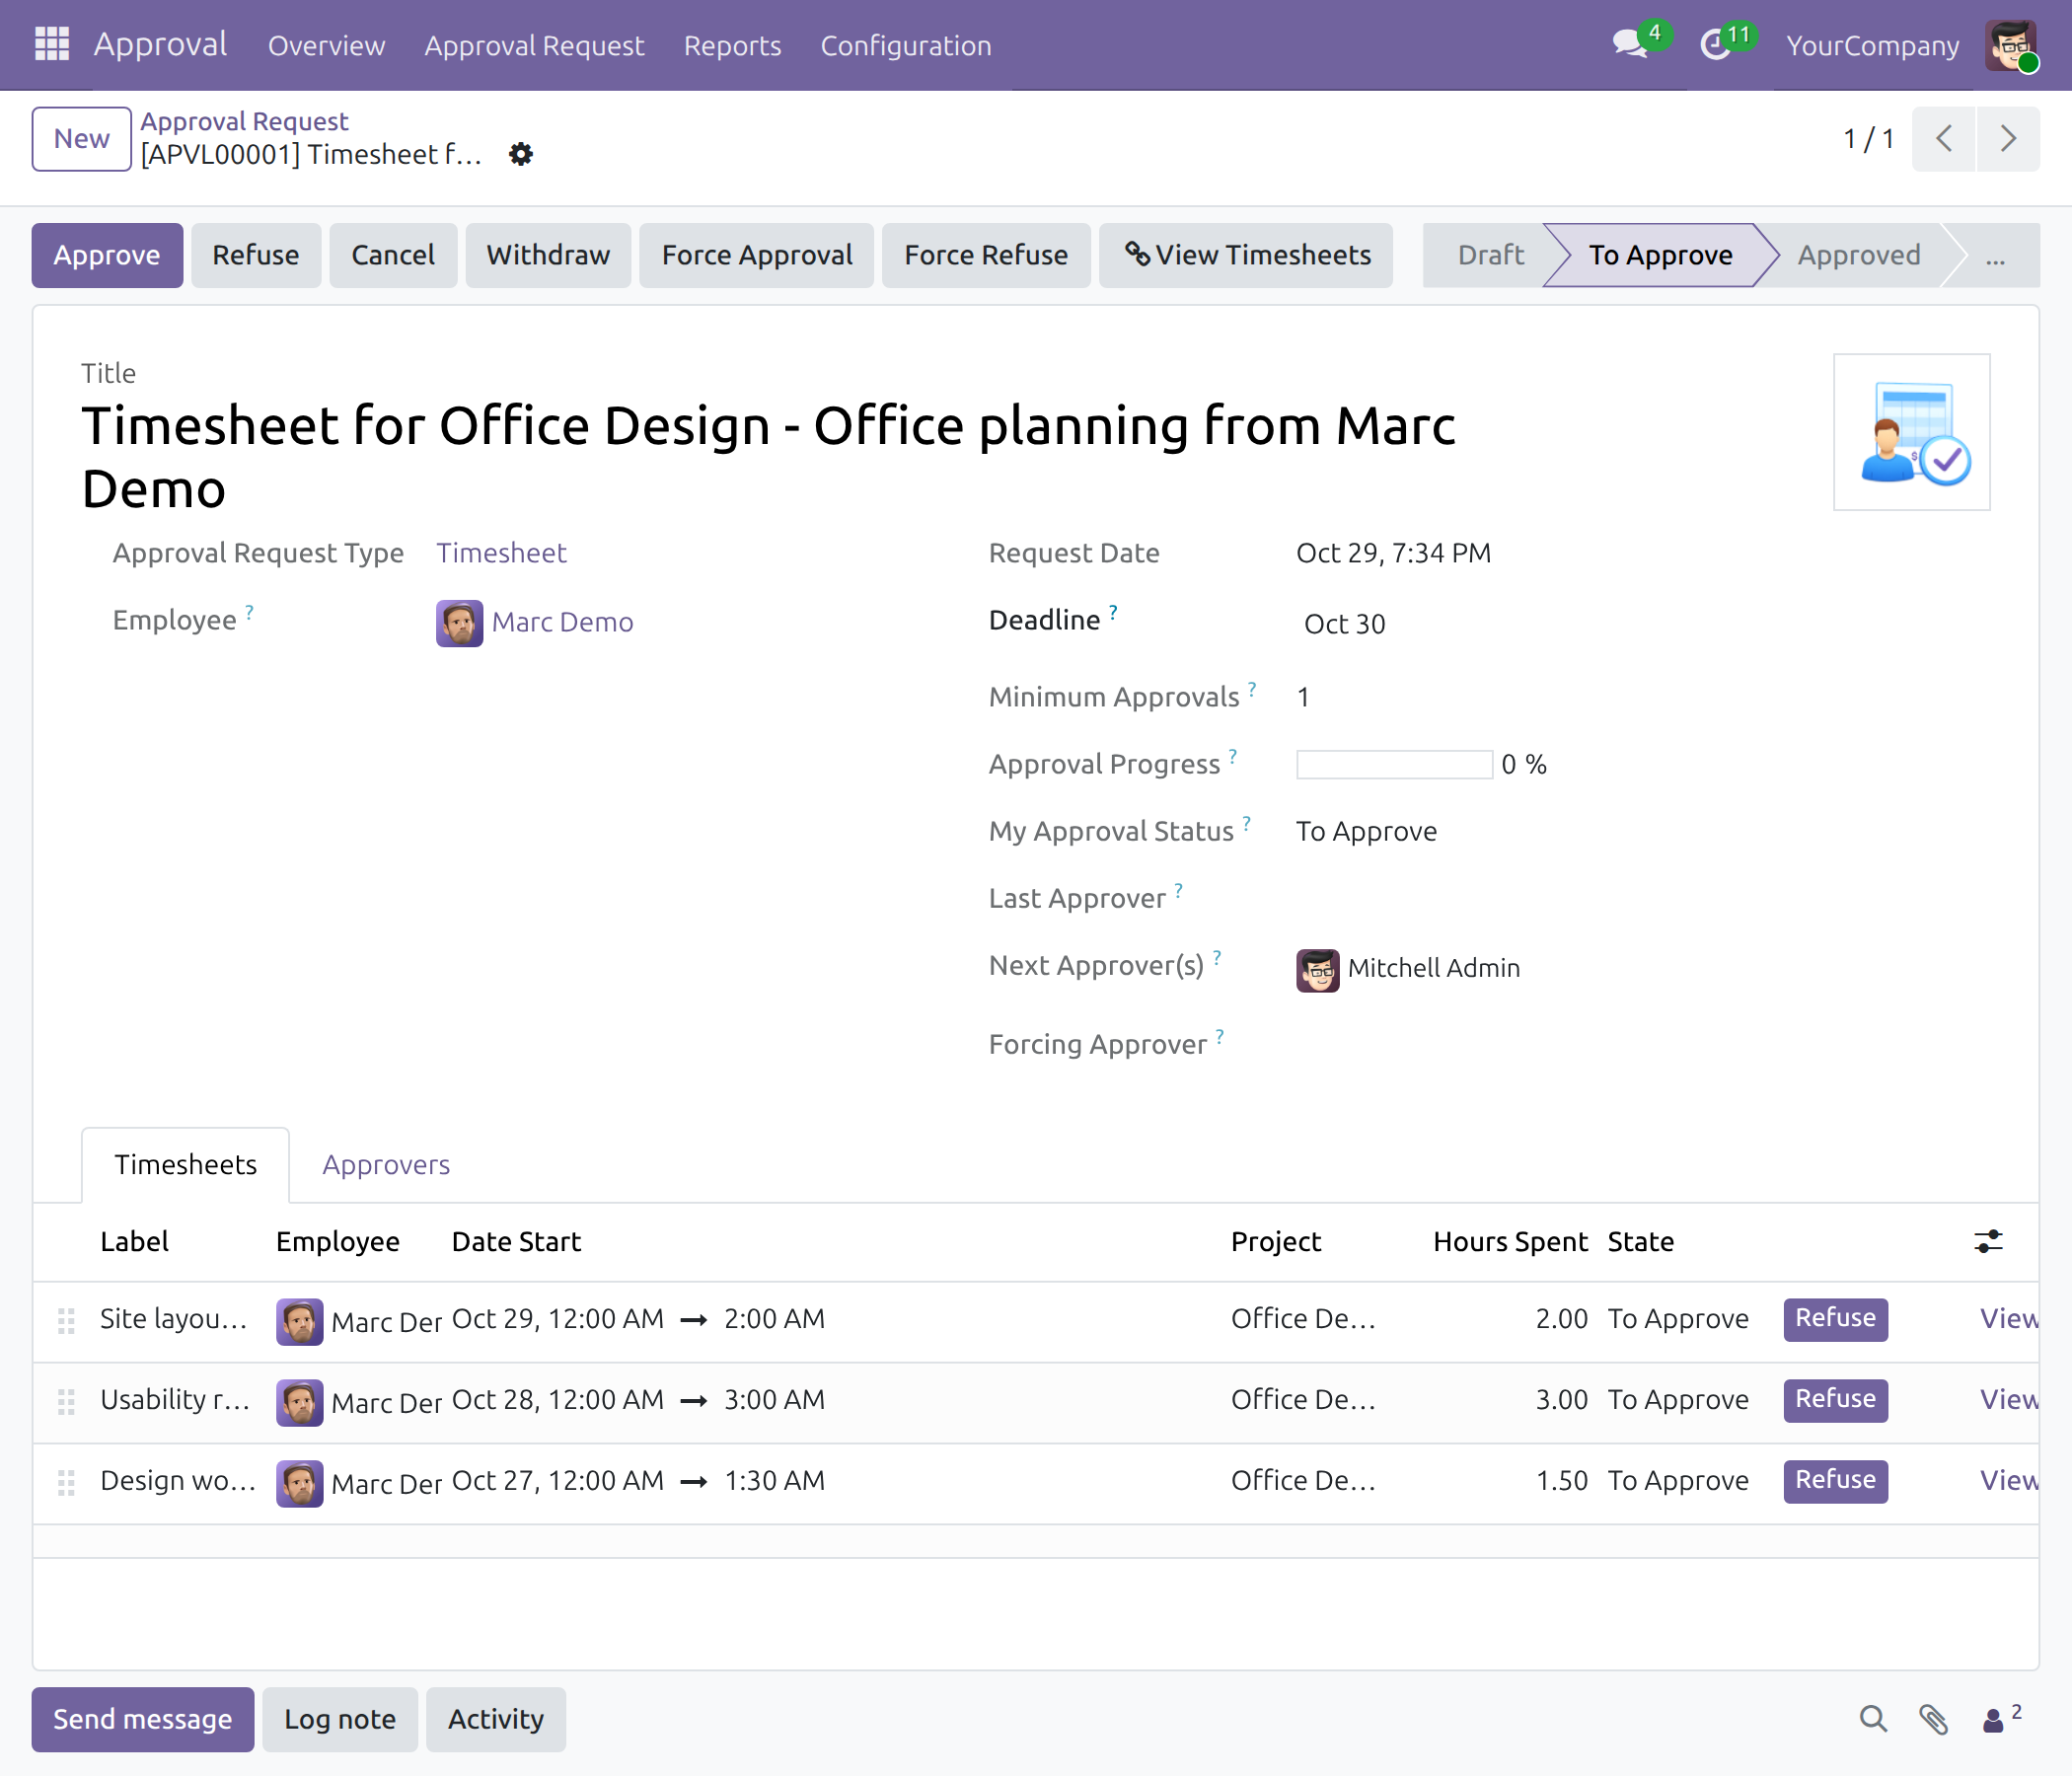Click Force Refuse button
Image resolution: width=2072 pixels, height=1776 pixels.
click(986, 255)
